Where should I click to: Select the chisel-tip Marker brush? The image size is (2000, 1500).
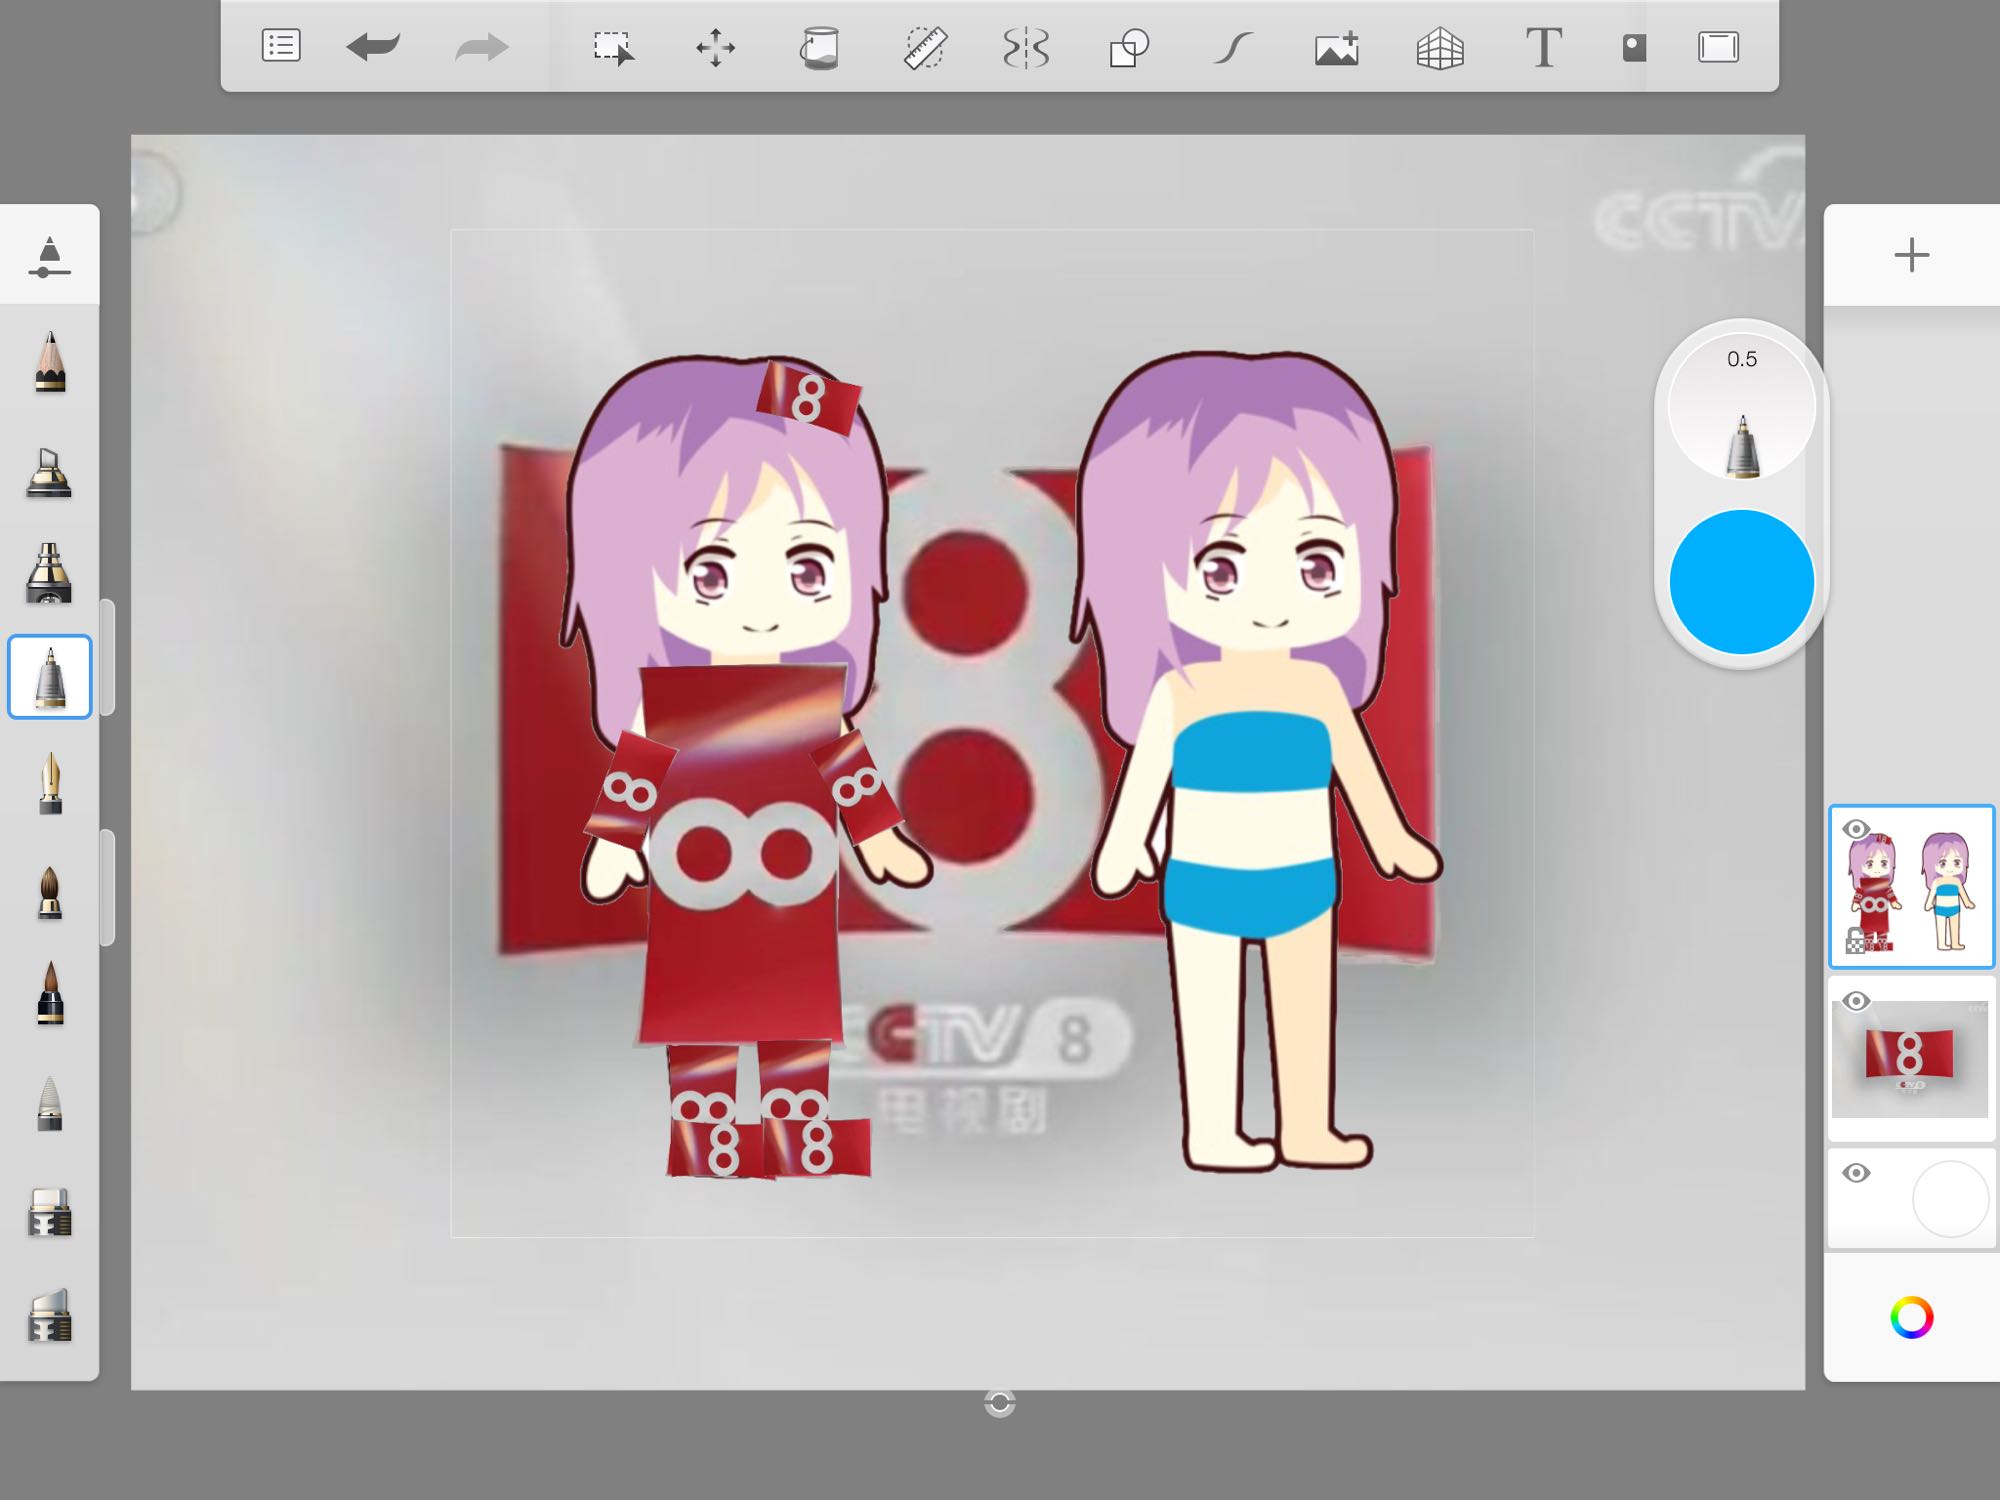point(49,472)
